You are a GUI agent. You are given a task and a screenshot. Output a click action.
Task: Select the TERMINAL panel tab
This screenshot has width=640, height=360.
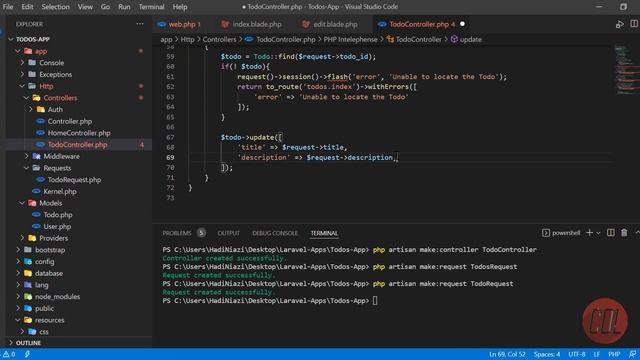coord(324,233)
